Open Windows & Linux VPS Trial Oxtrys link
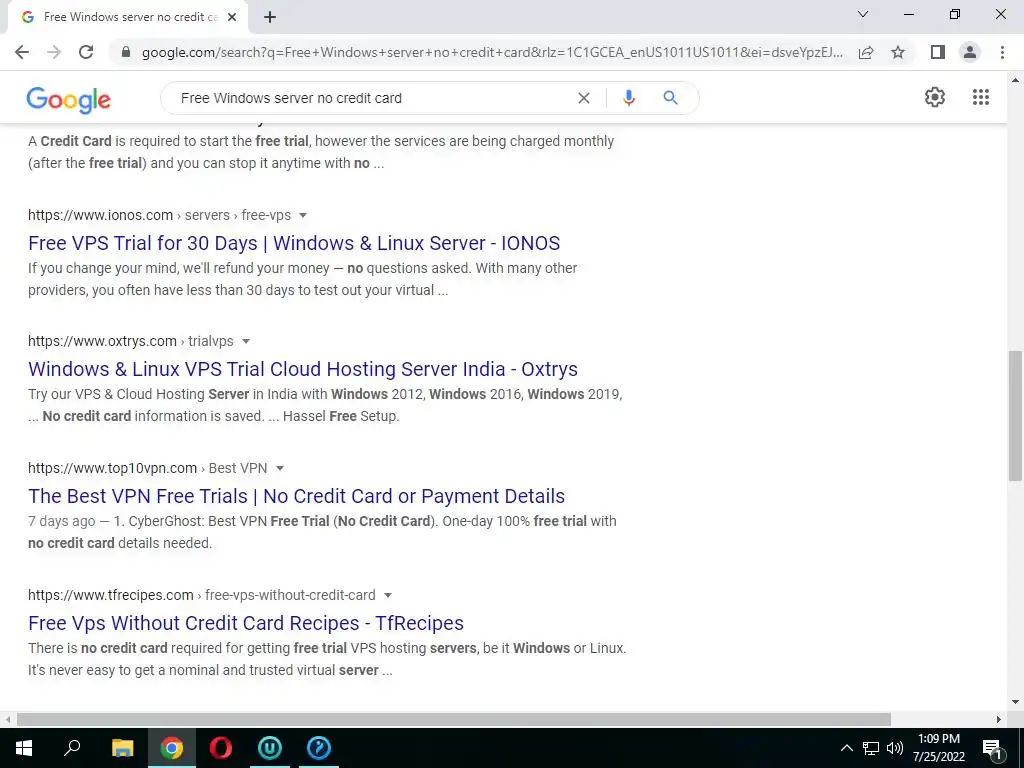The image size is (1024, 768). 303,369
